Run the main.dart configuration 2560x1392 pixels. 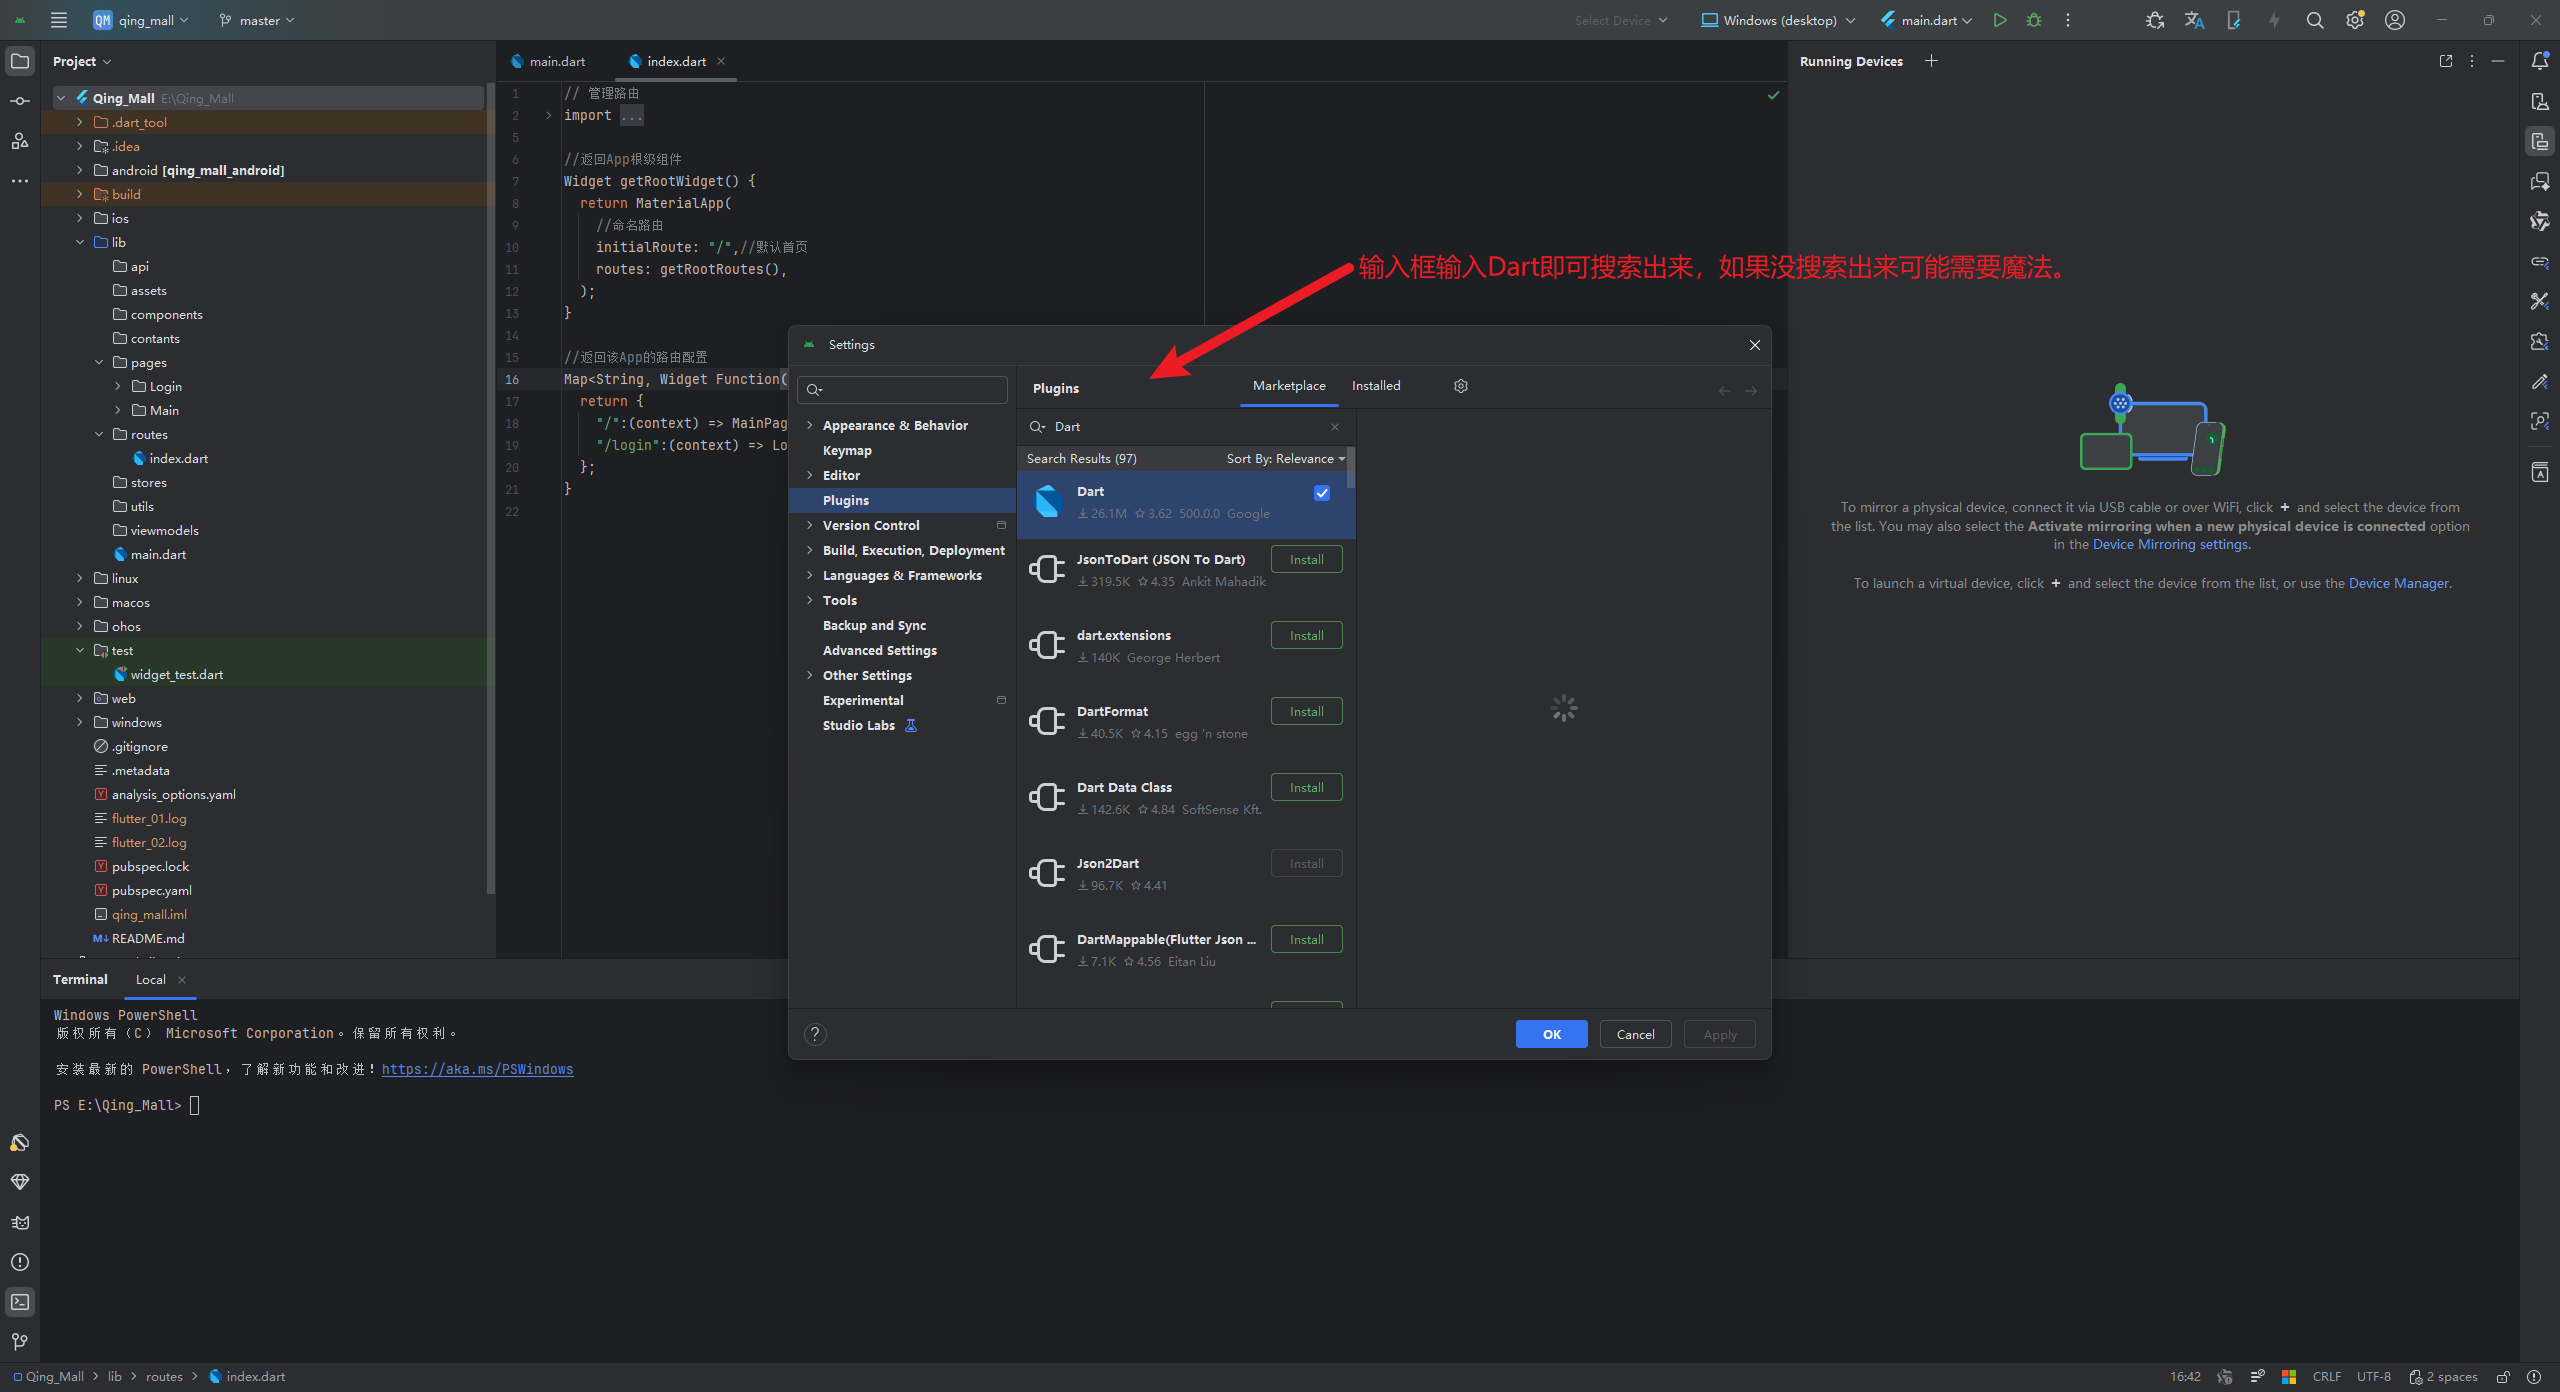pyautogui.click(x=2000, y=20)
